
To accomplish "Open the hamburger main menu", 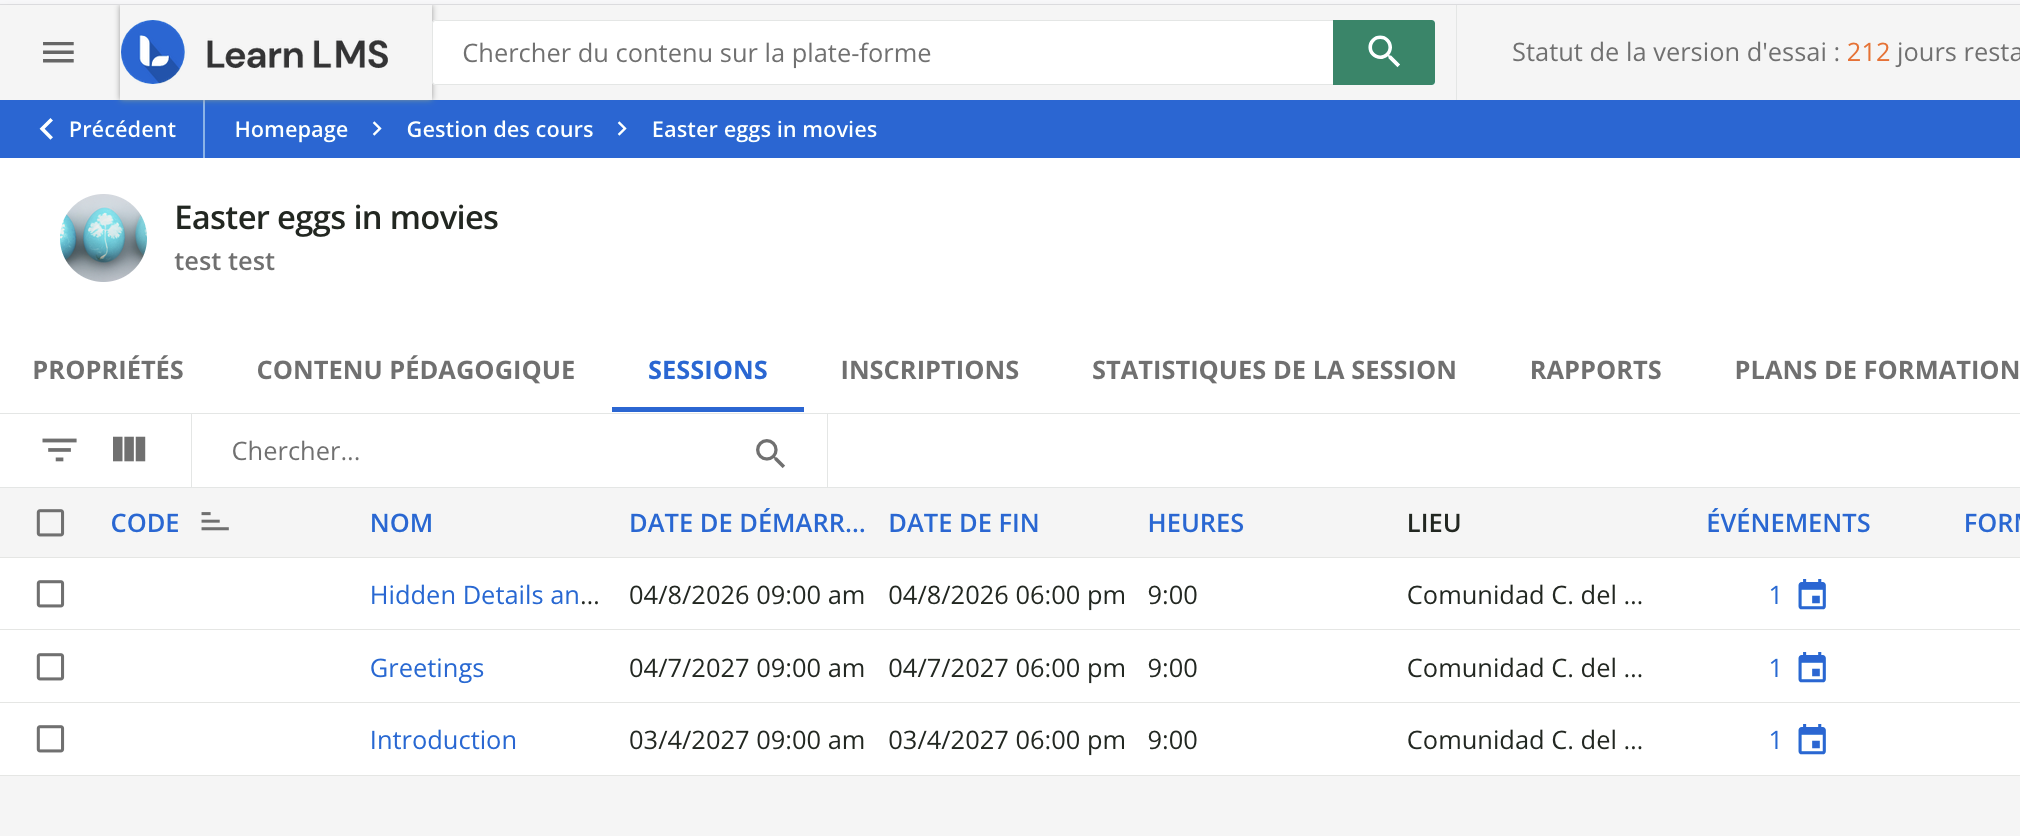I will click(58, 52).
